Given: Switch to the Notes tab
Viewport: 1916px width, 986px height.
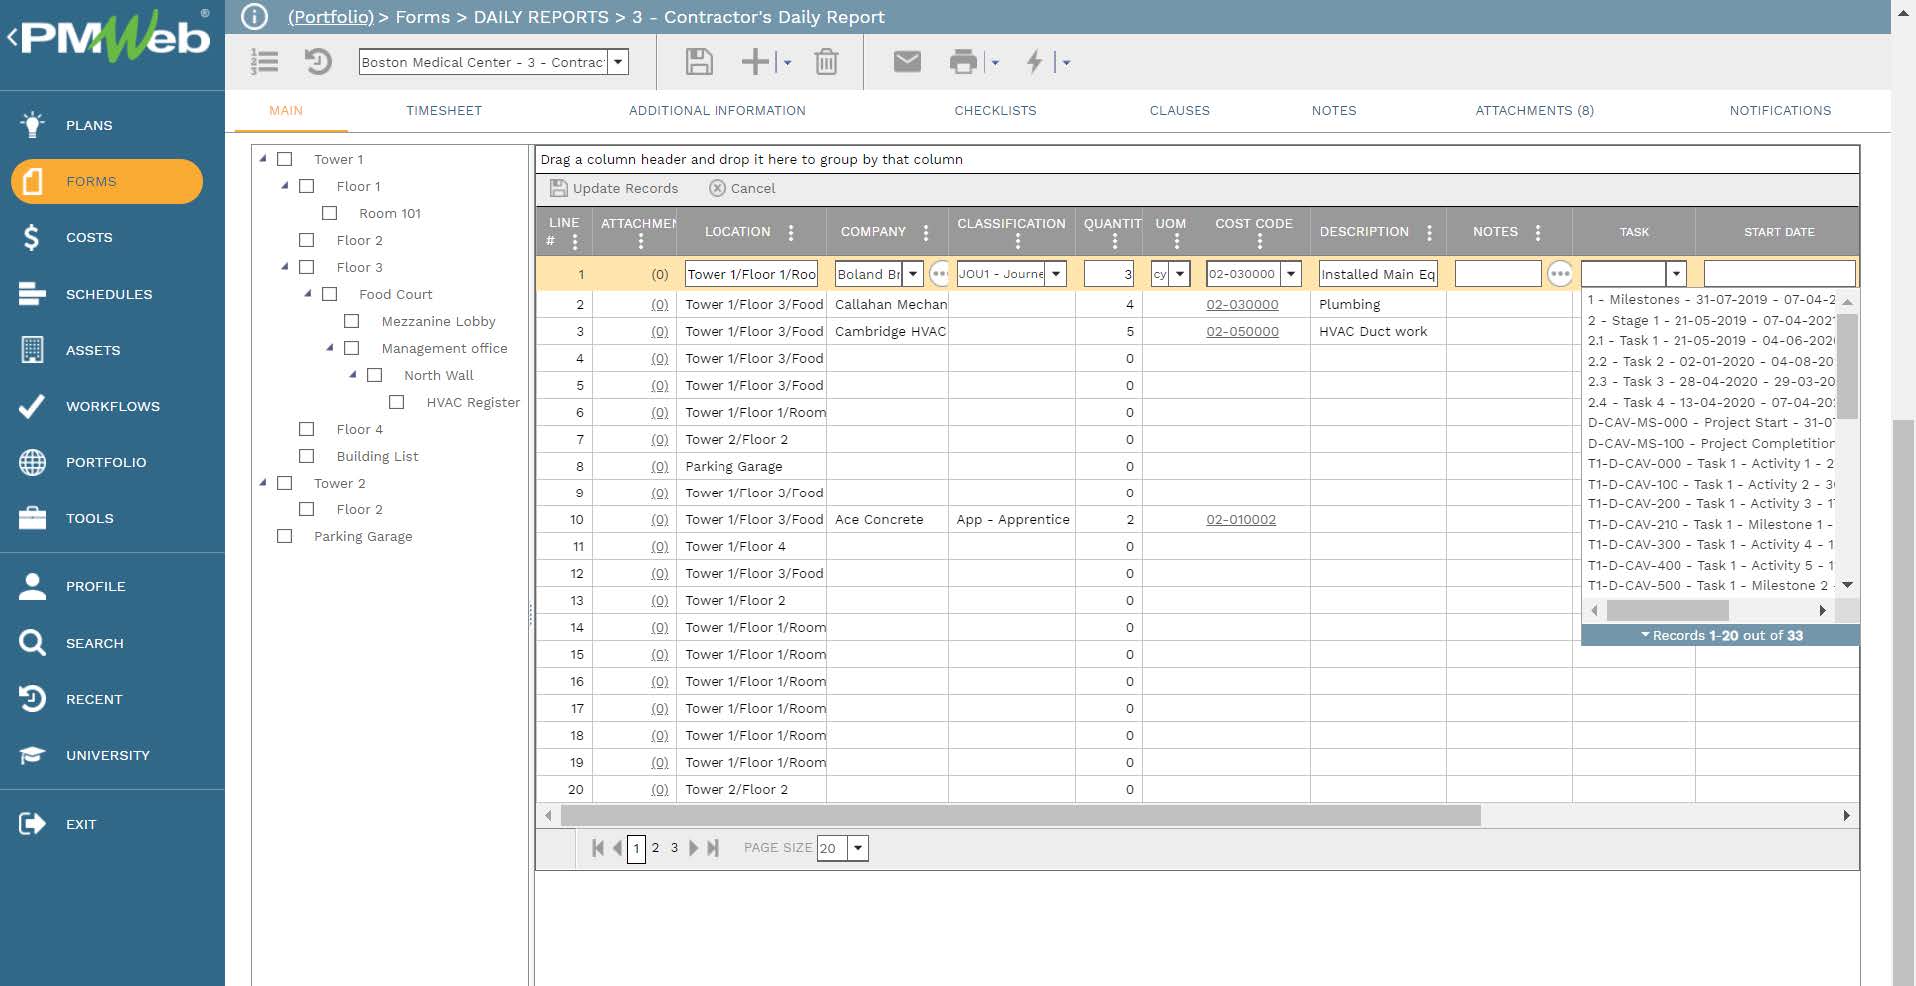Looking at the screenshot, I should [x=1334, y=111].
